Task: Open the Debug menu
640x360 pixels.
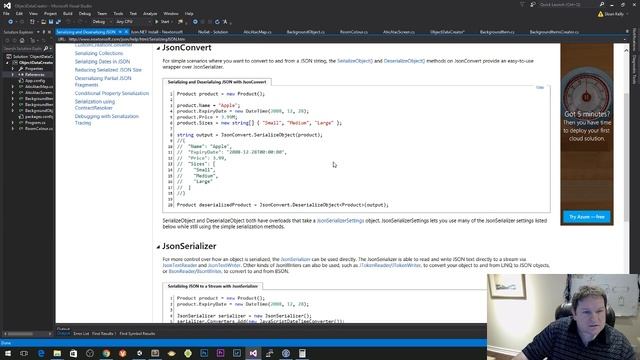Action: click(84, 13)
